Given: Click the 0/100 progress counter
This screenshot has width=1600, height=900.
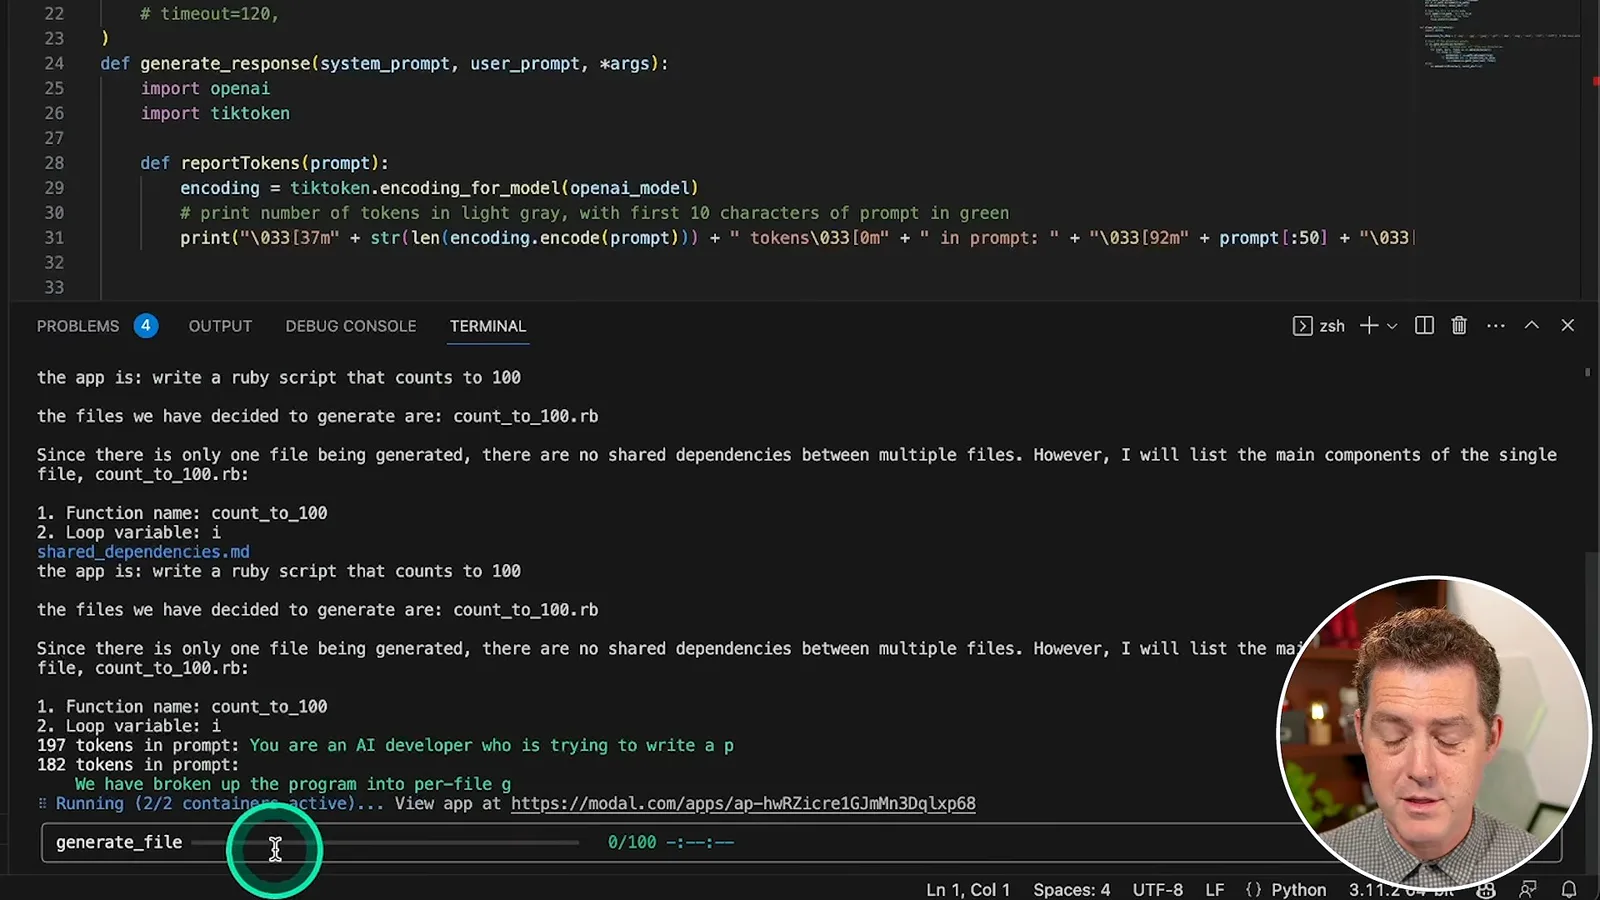Looking at the screenshot, I should tap(632, 842).
